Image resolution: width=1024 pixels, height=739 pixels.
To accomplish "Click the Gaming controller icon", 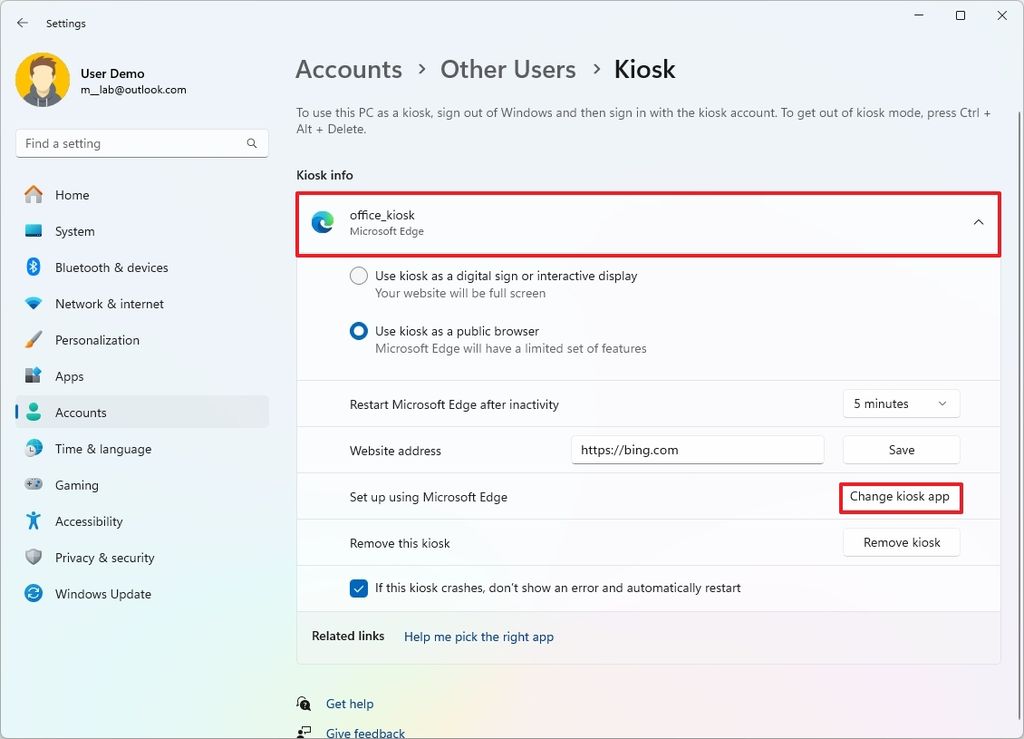I will (x=34, y=485).
